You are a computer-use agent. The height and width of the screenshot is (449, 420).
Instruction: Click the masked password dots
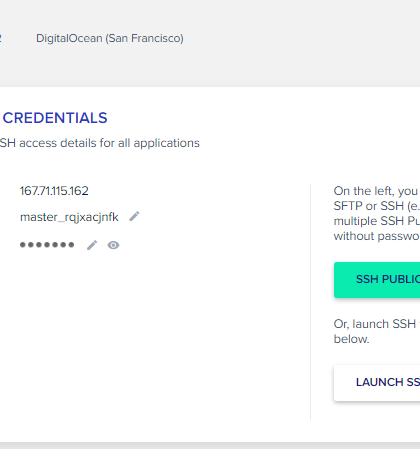pos(47,245)
